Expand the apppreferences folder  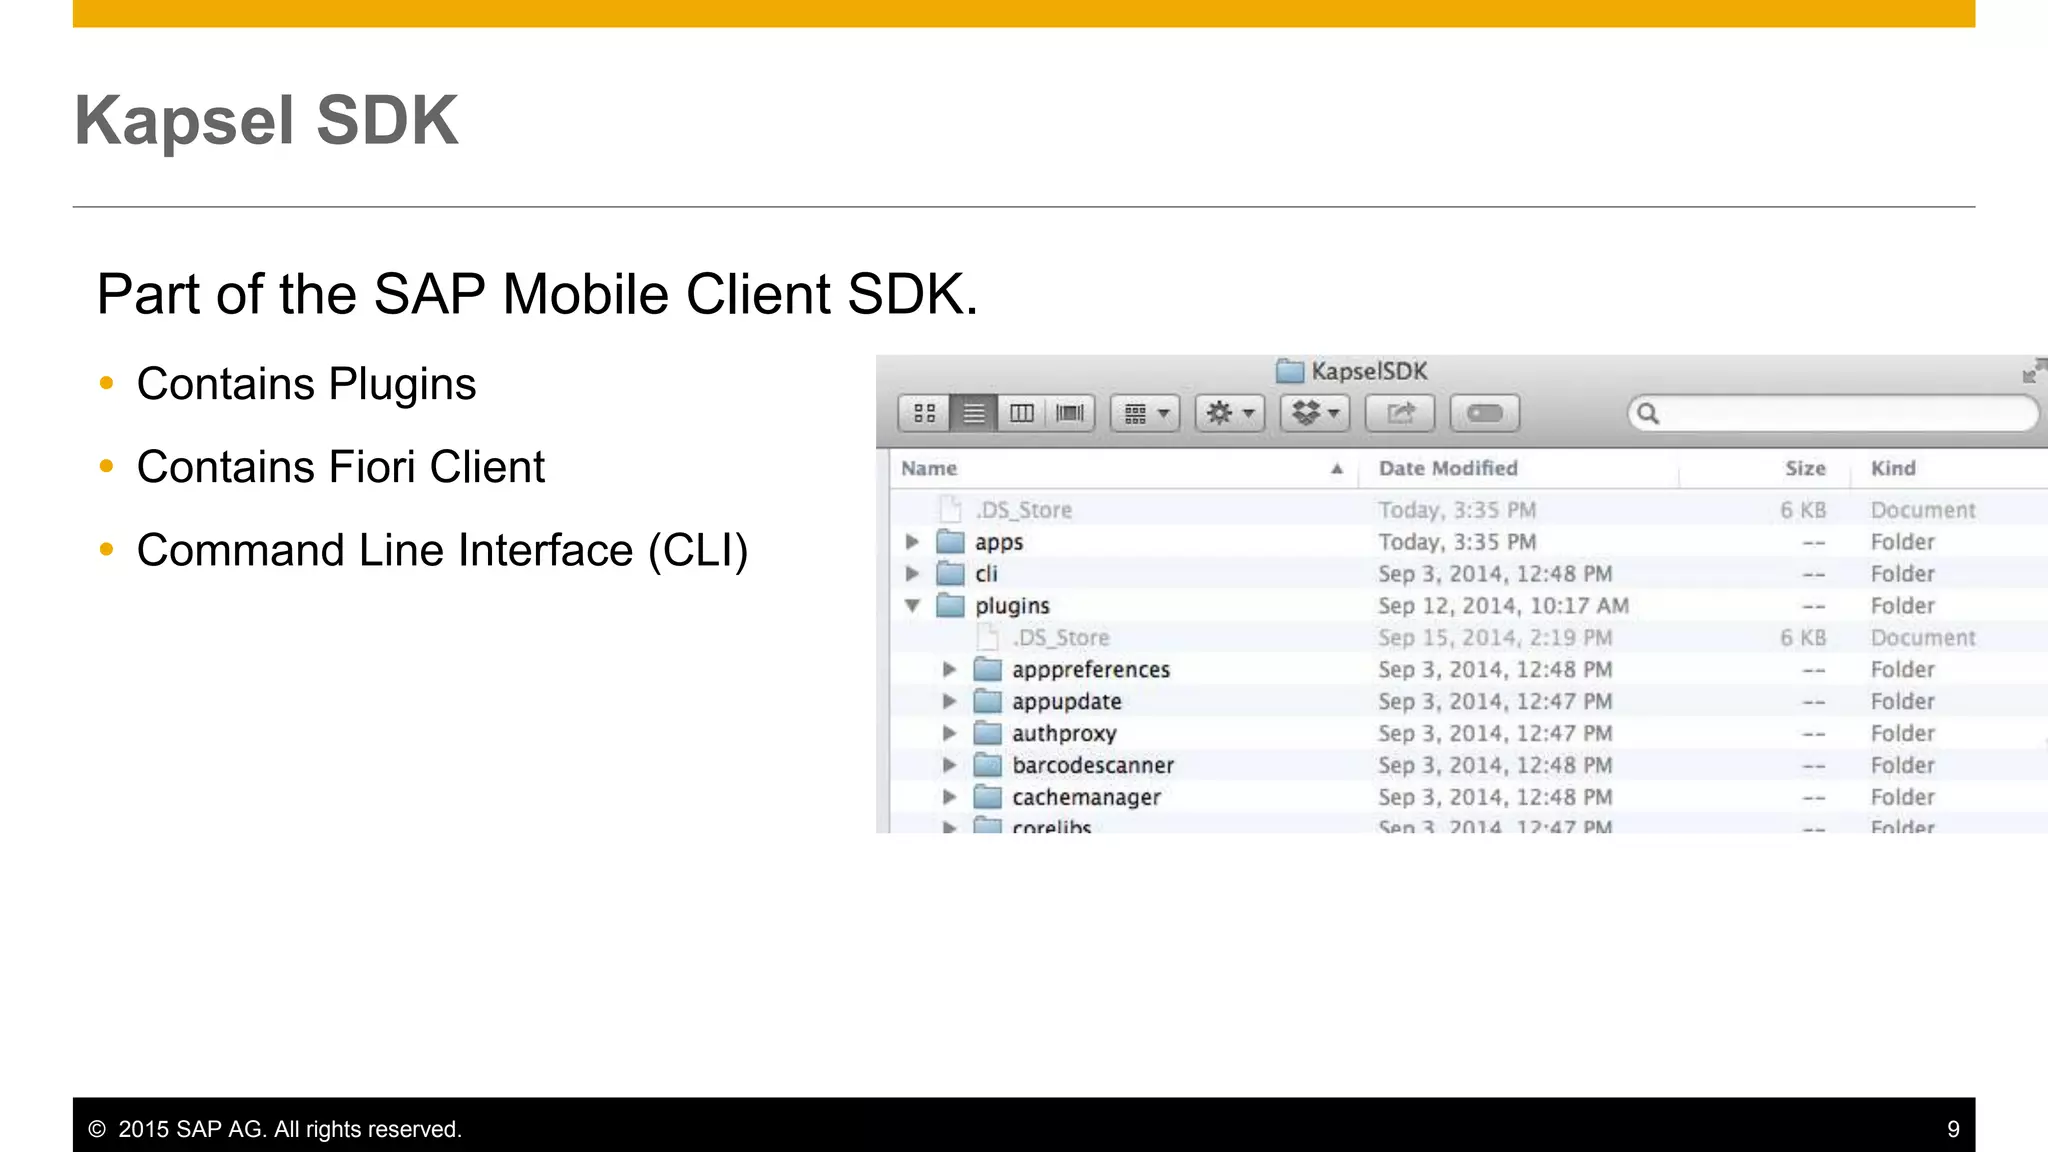pos(949,670)
